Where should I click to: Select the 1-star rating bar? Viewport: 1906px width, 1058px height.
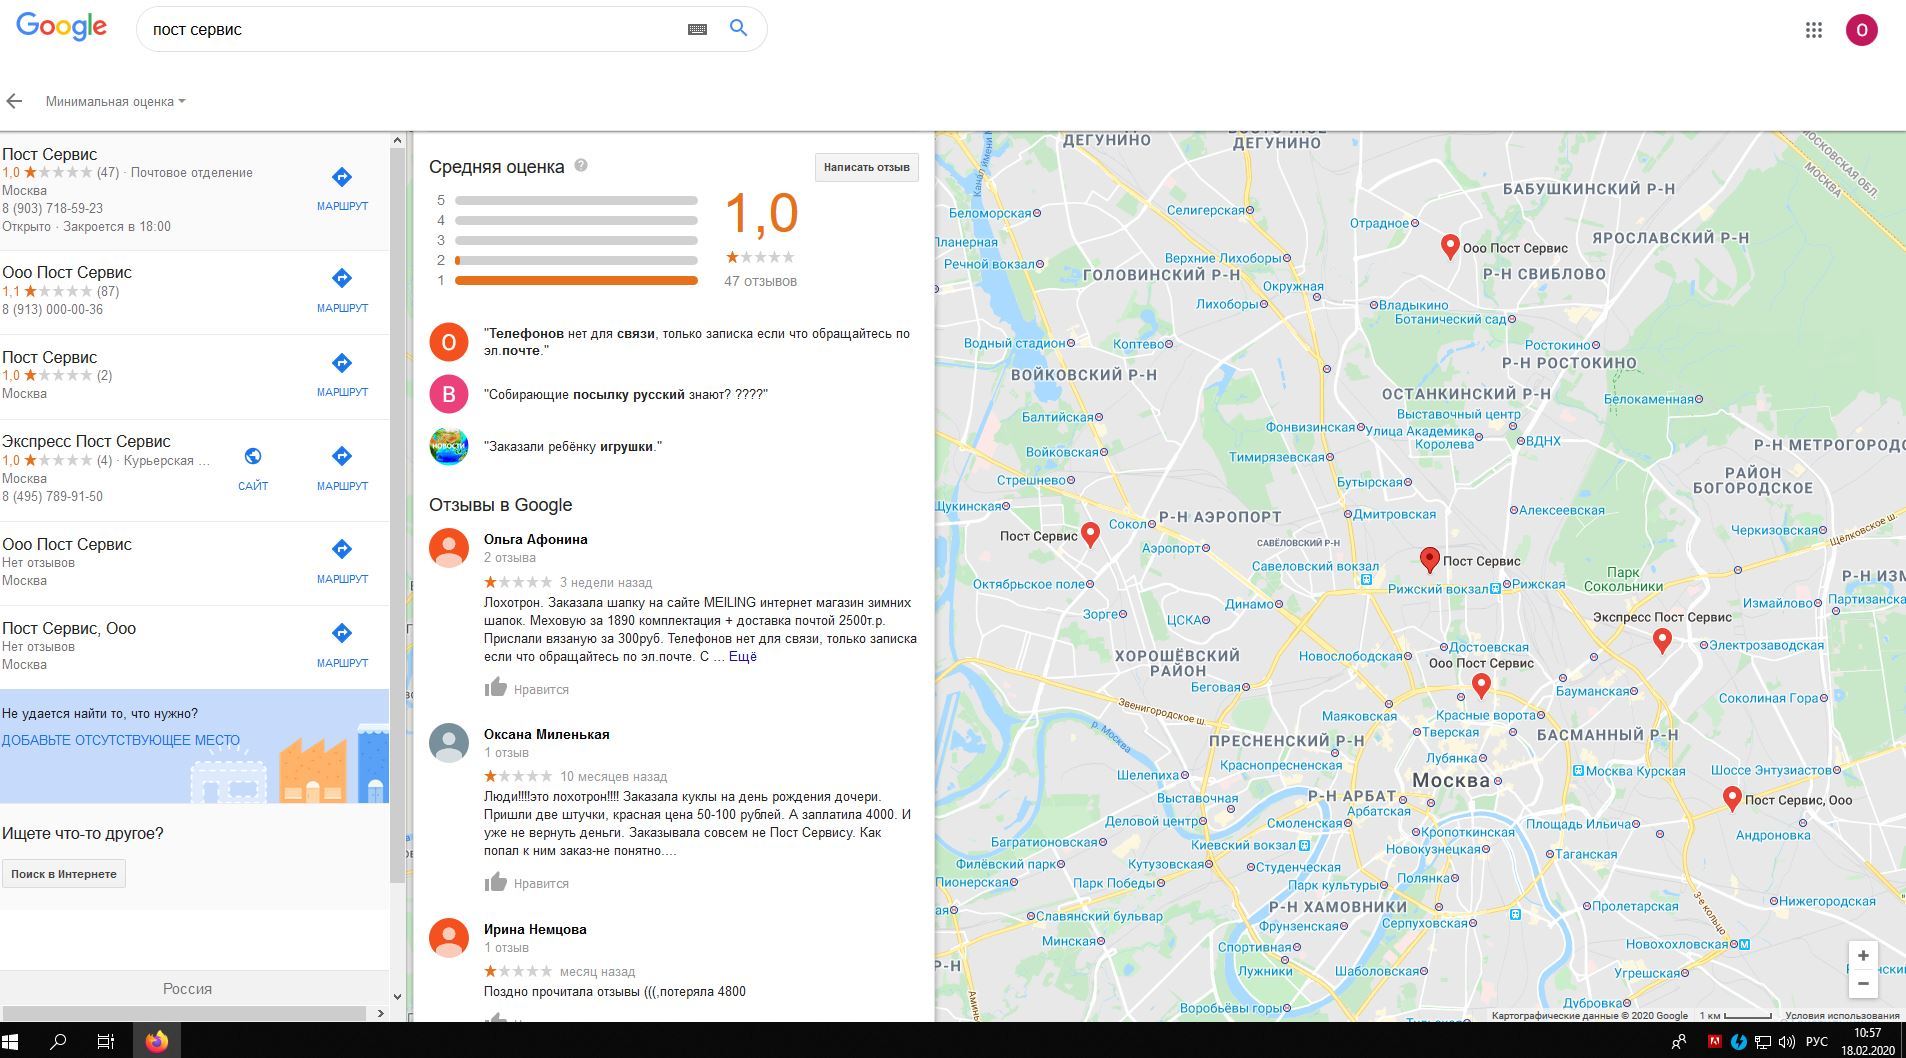[x=576, y=280]
